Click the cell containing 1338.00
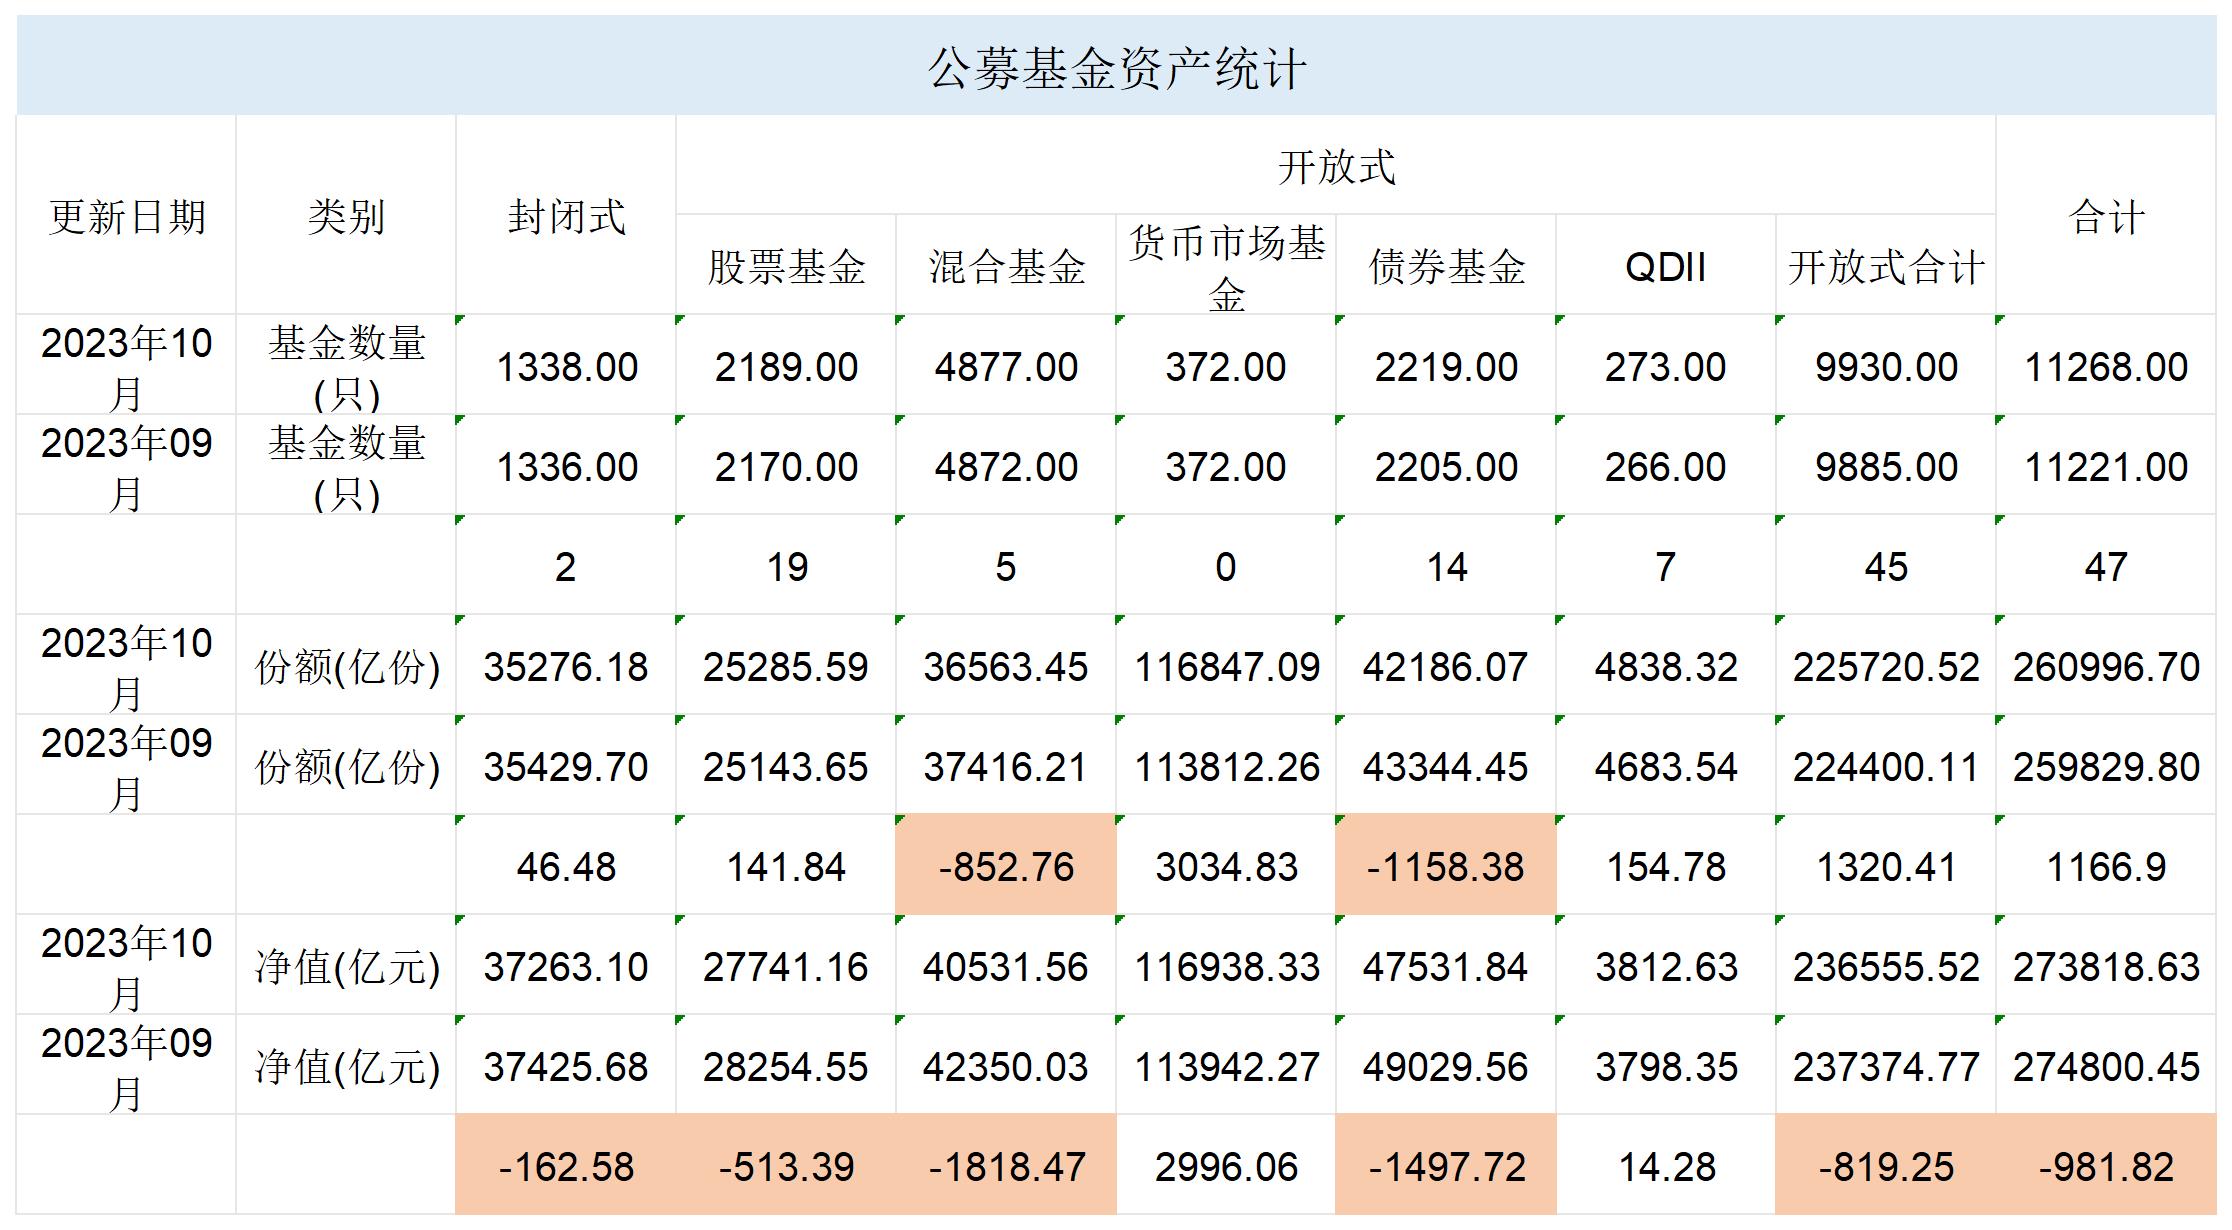 (x=566, y=366)
